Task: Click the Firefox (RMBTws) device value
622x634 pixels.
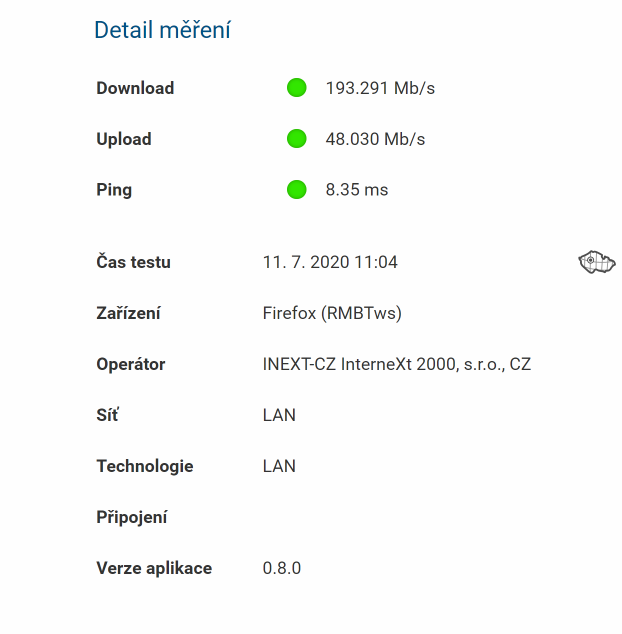Action: click(332, 313)
